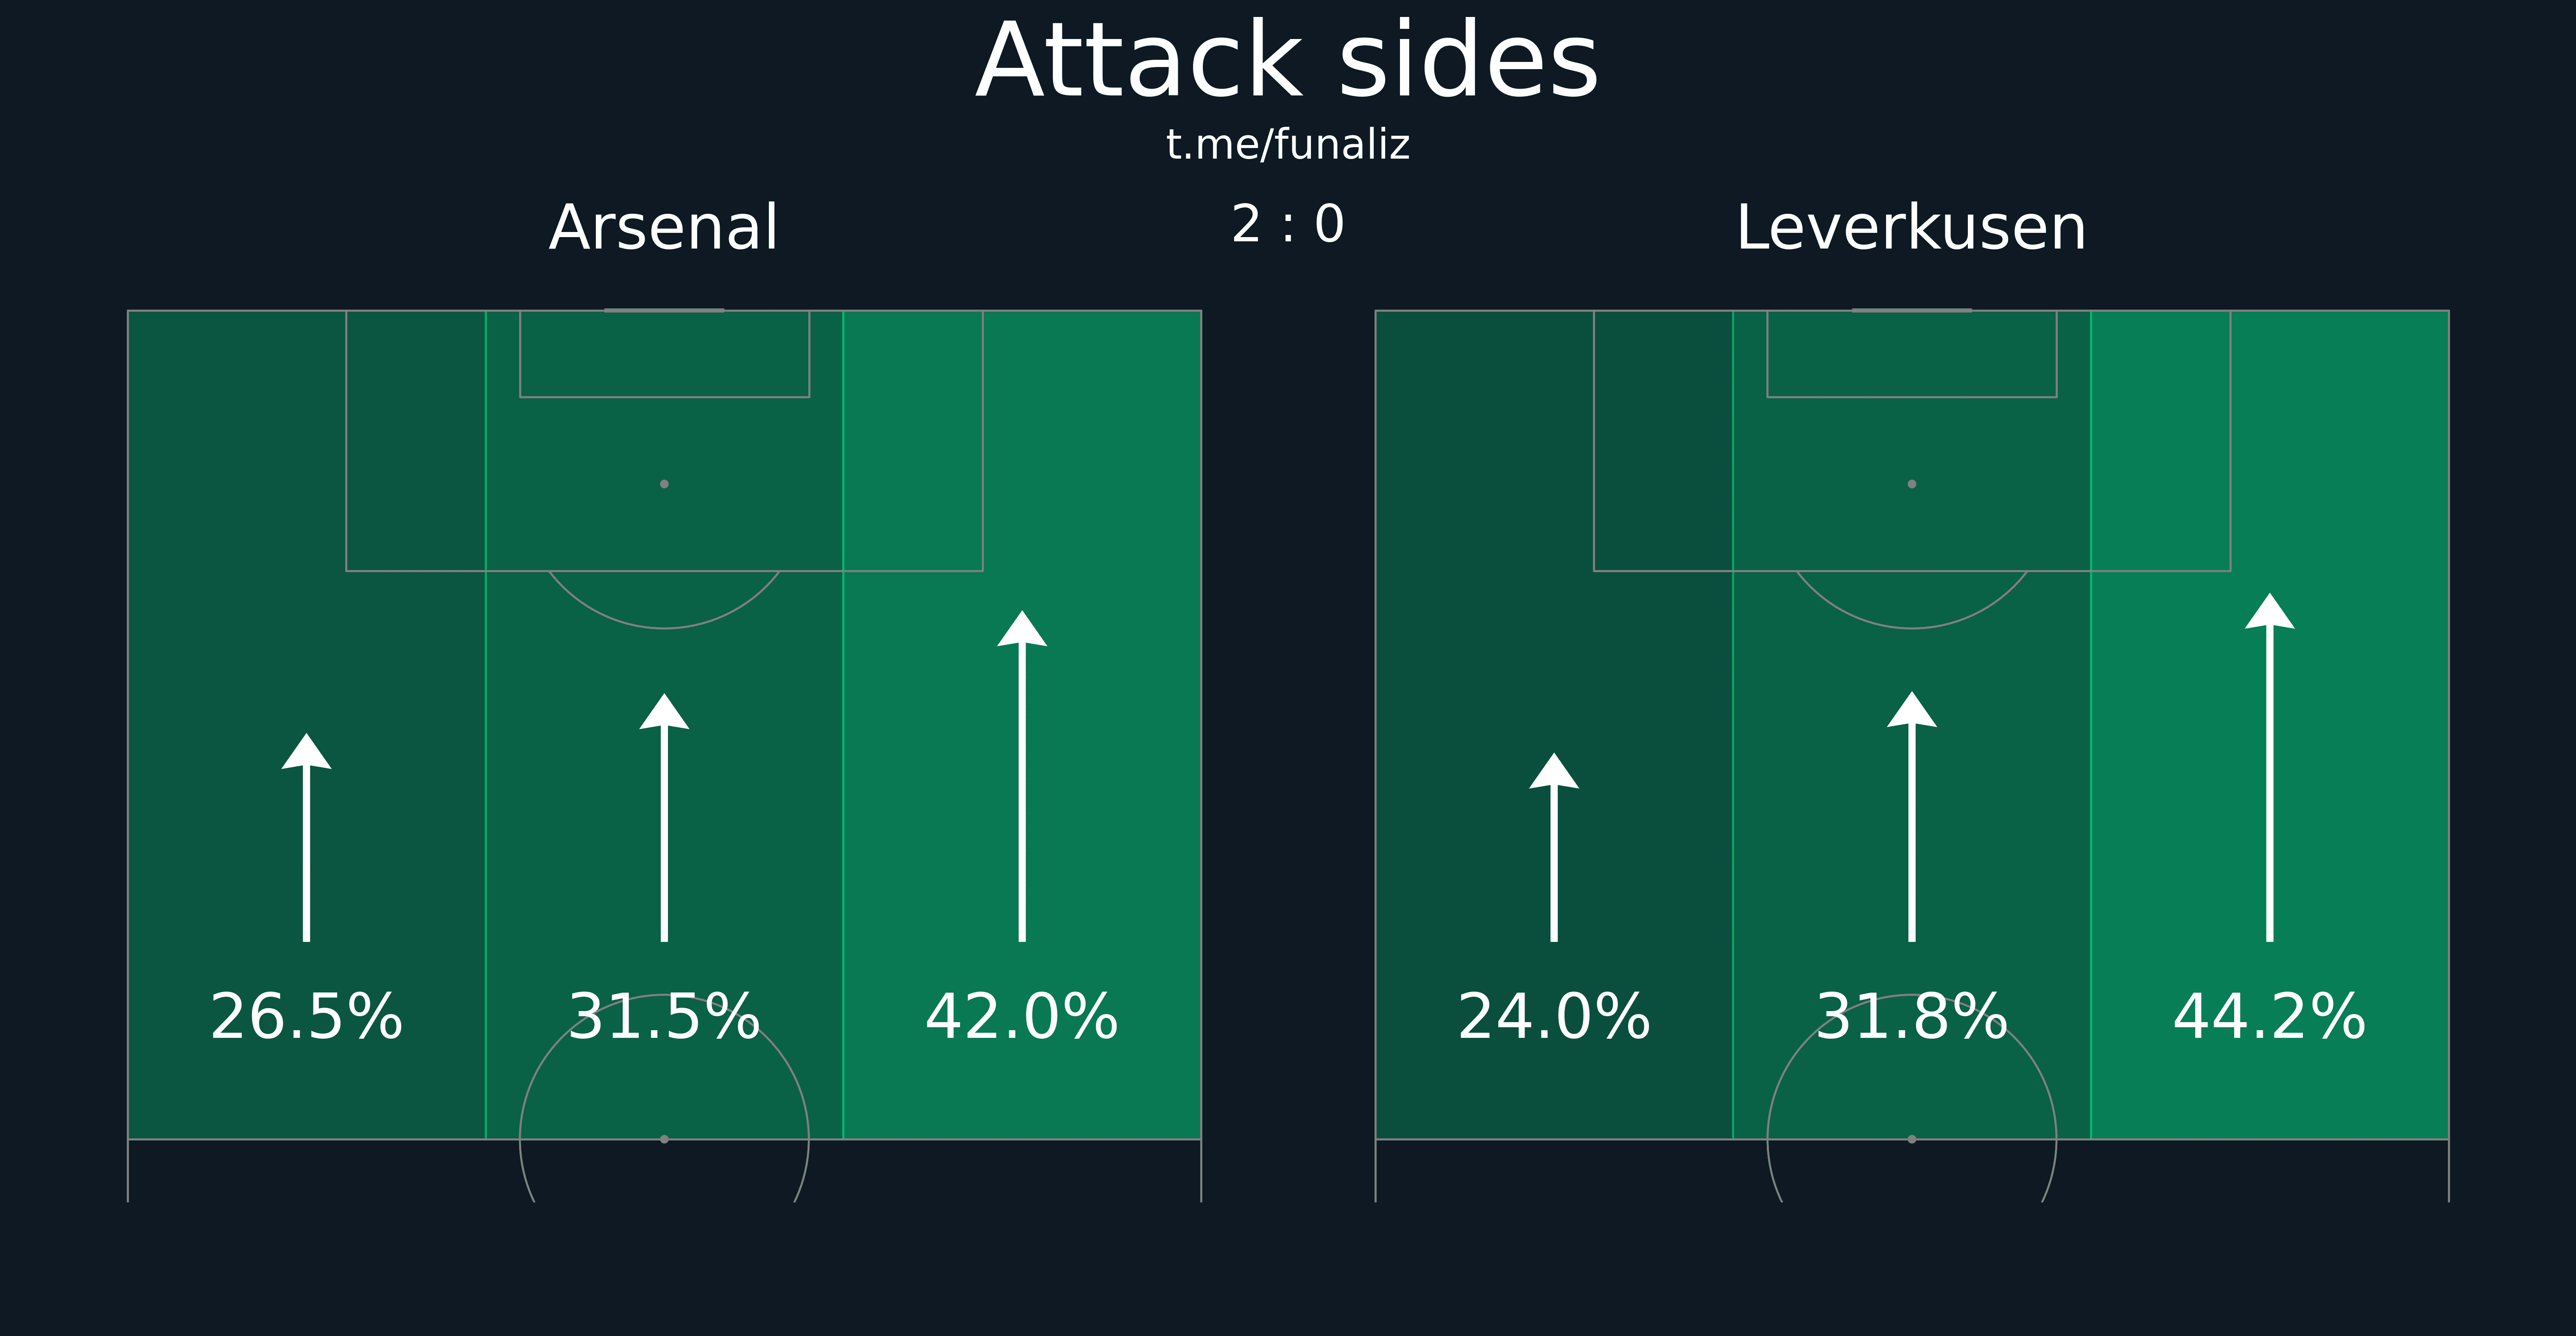
Task: Click Leverkusen's central attack arrow
Action: tap(1912, 816)
